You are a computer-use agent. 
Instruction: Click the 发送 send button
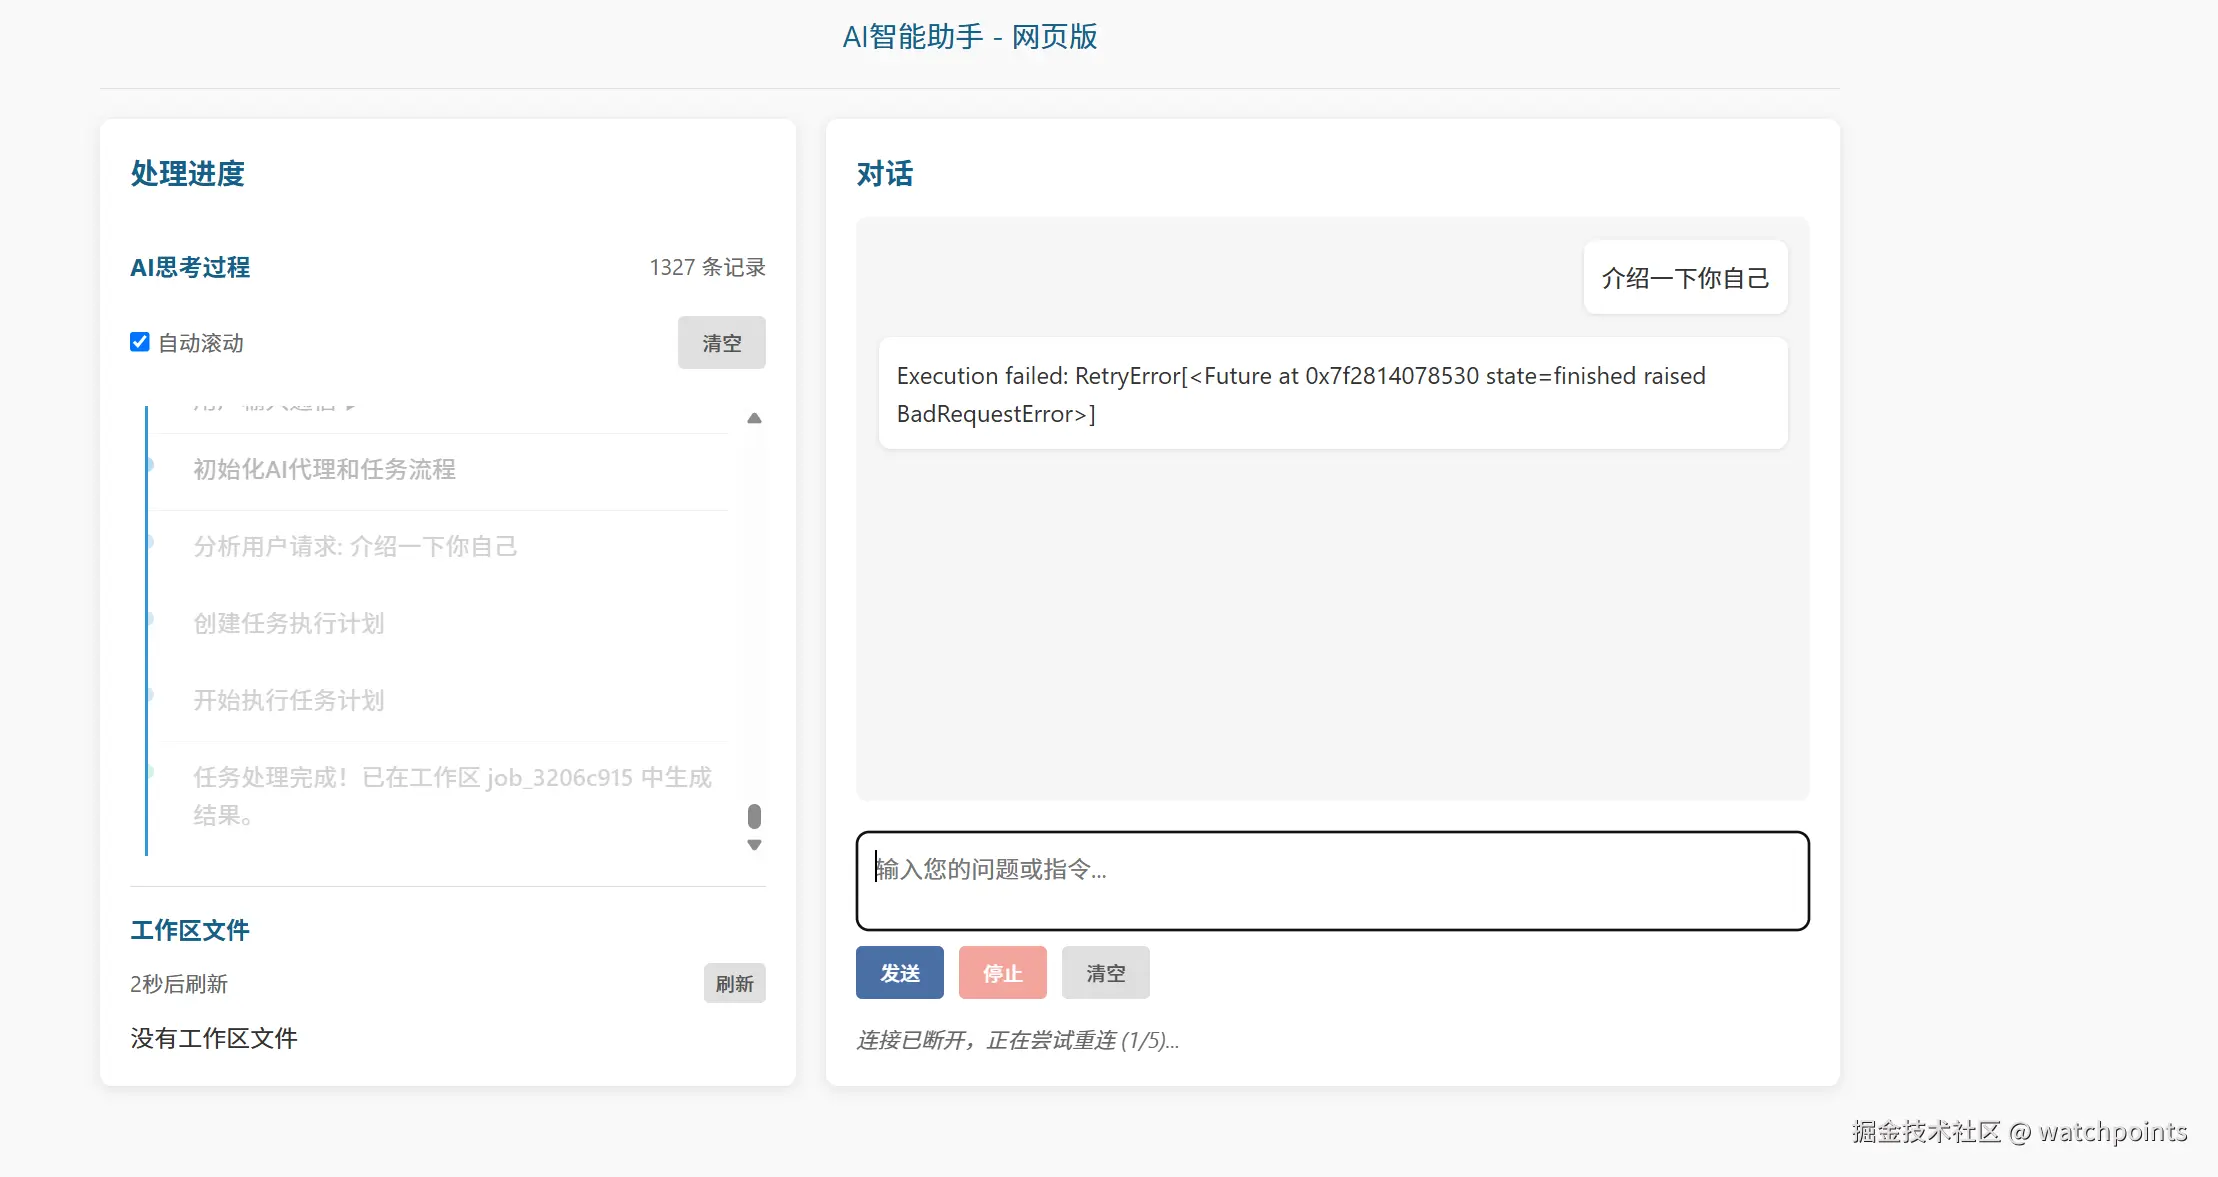pos(899,973)
